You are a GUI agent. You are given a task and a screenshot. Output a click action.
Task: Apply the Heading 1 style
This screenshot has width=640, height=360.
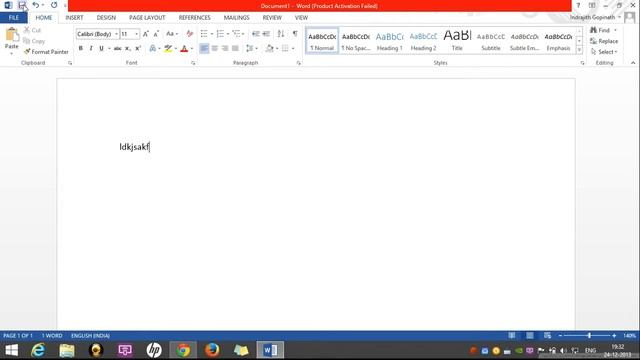[x=389, y=41]
